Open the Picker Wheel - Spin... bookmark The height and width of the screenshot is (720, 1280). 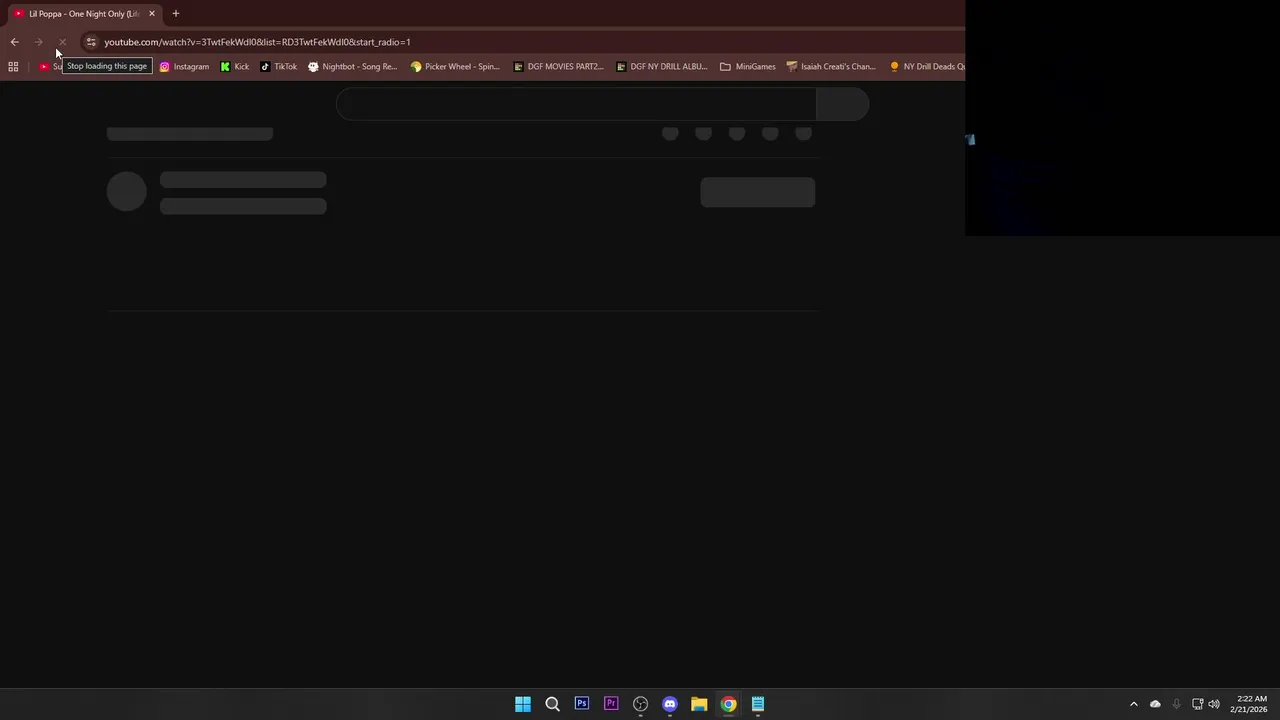click(x=455, y=67)
